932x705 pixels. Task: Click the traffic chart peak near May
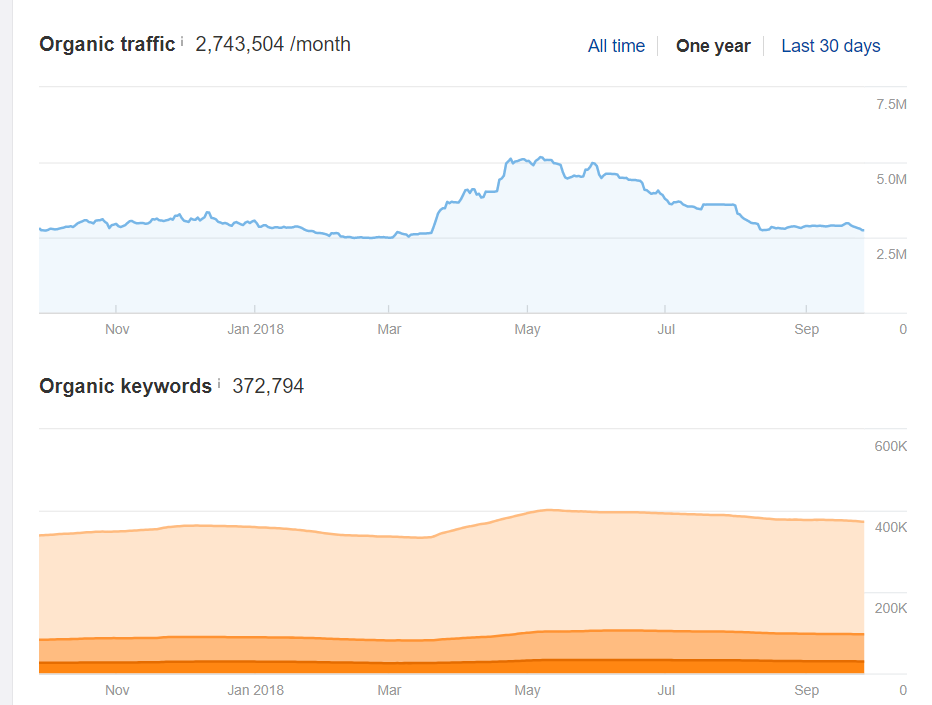click(541, 158)
